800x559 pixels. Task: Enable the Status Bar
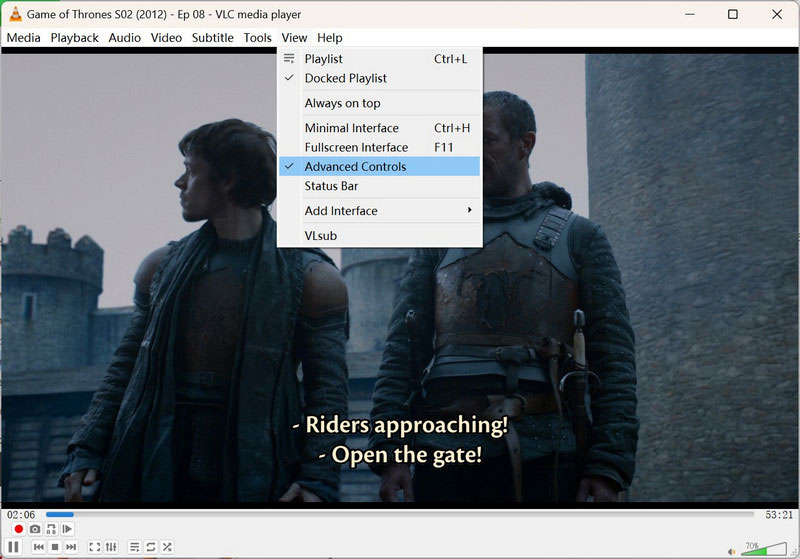pos(380,186)
